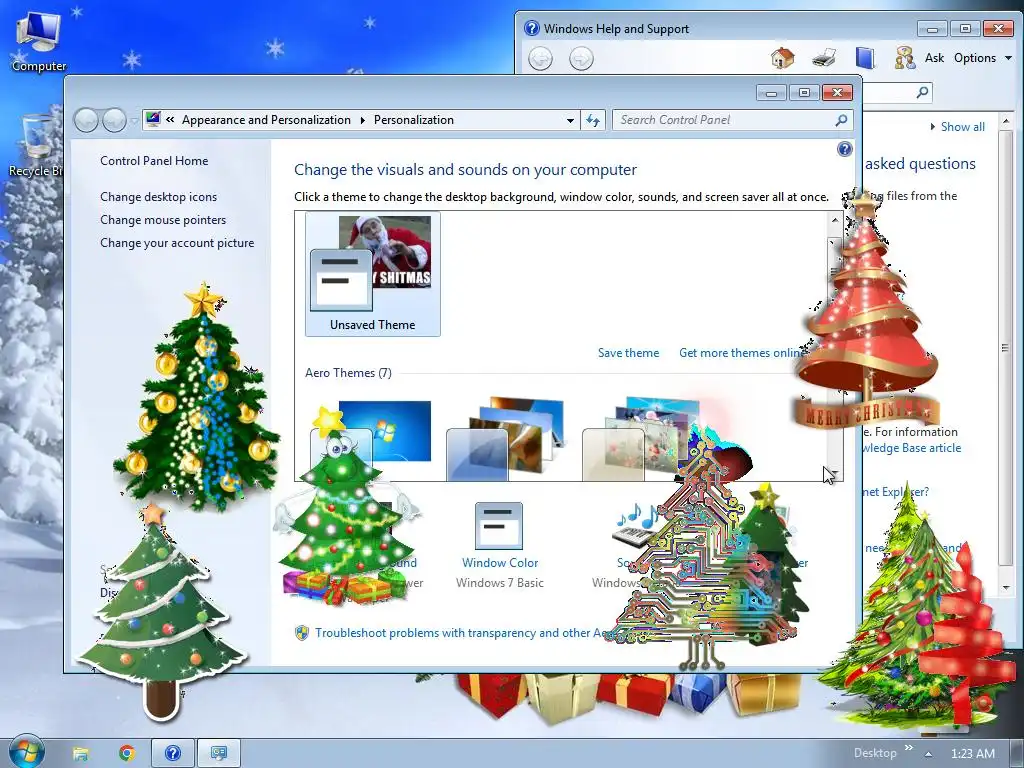Click the Print icon in Windows Help
This screenshot has width=1024, height=768.
(824, 58)
